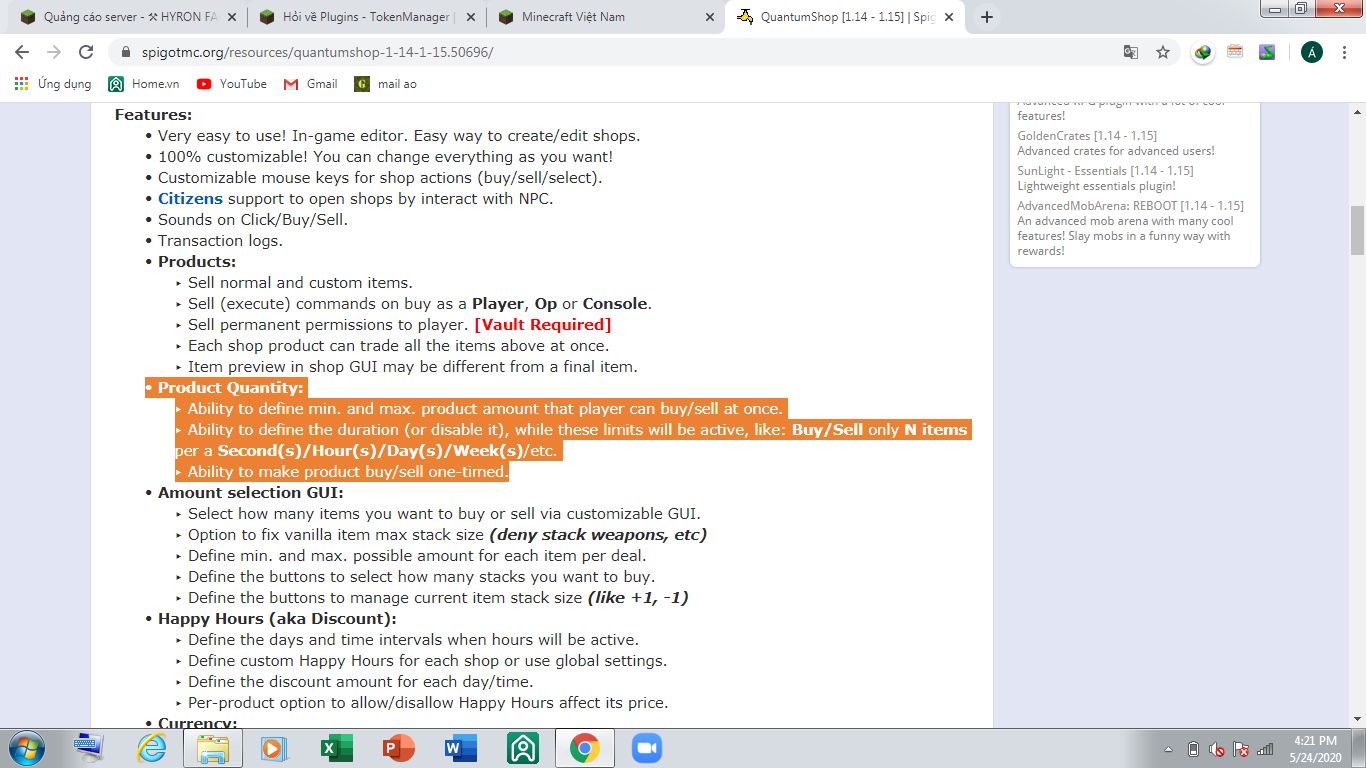Viewport: 1366px width, 768px height.
Task: Launch Internet Explorer from the taskbar
Action: [x=151, y=747]
